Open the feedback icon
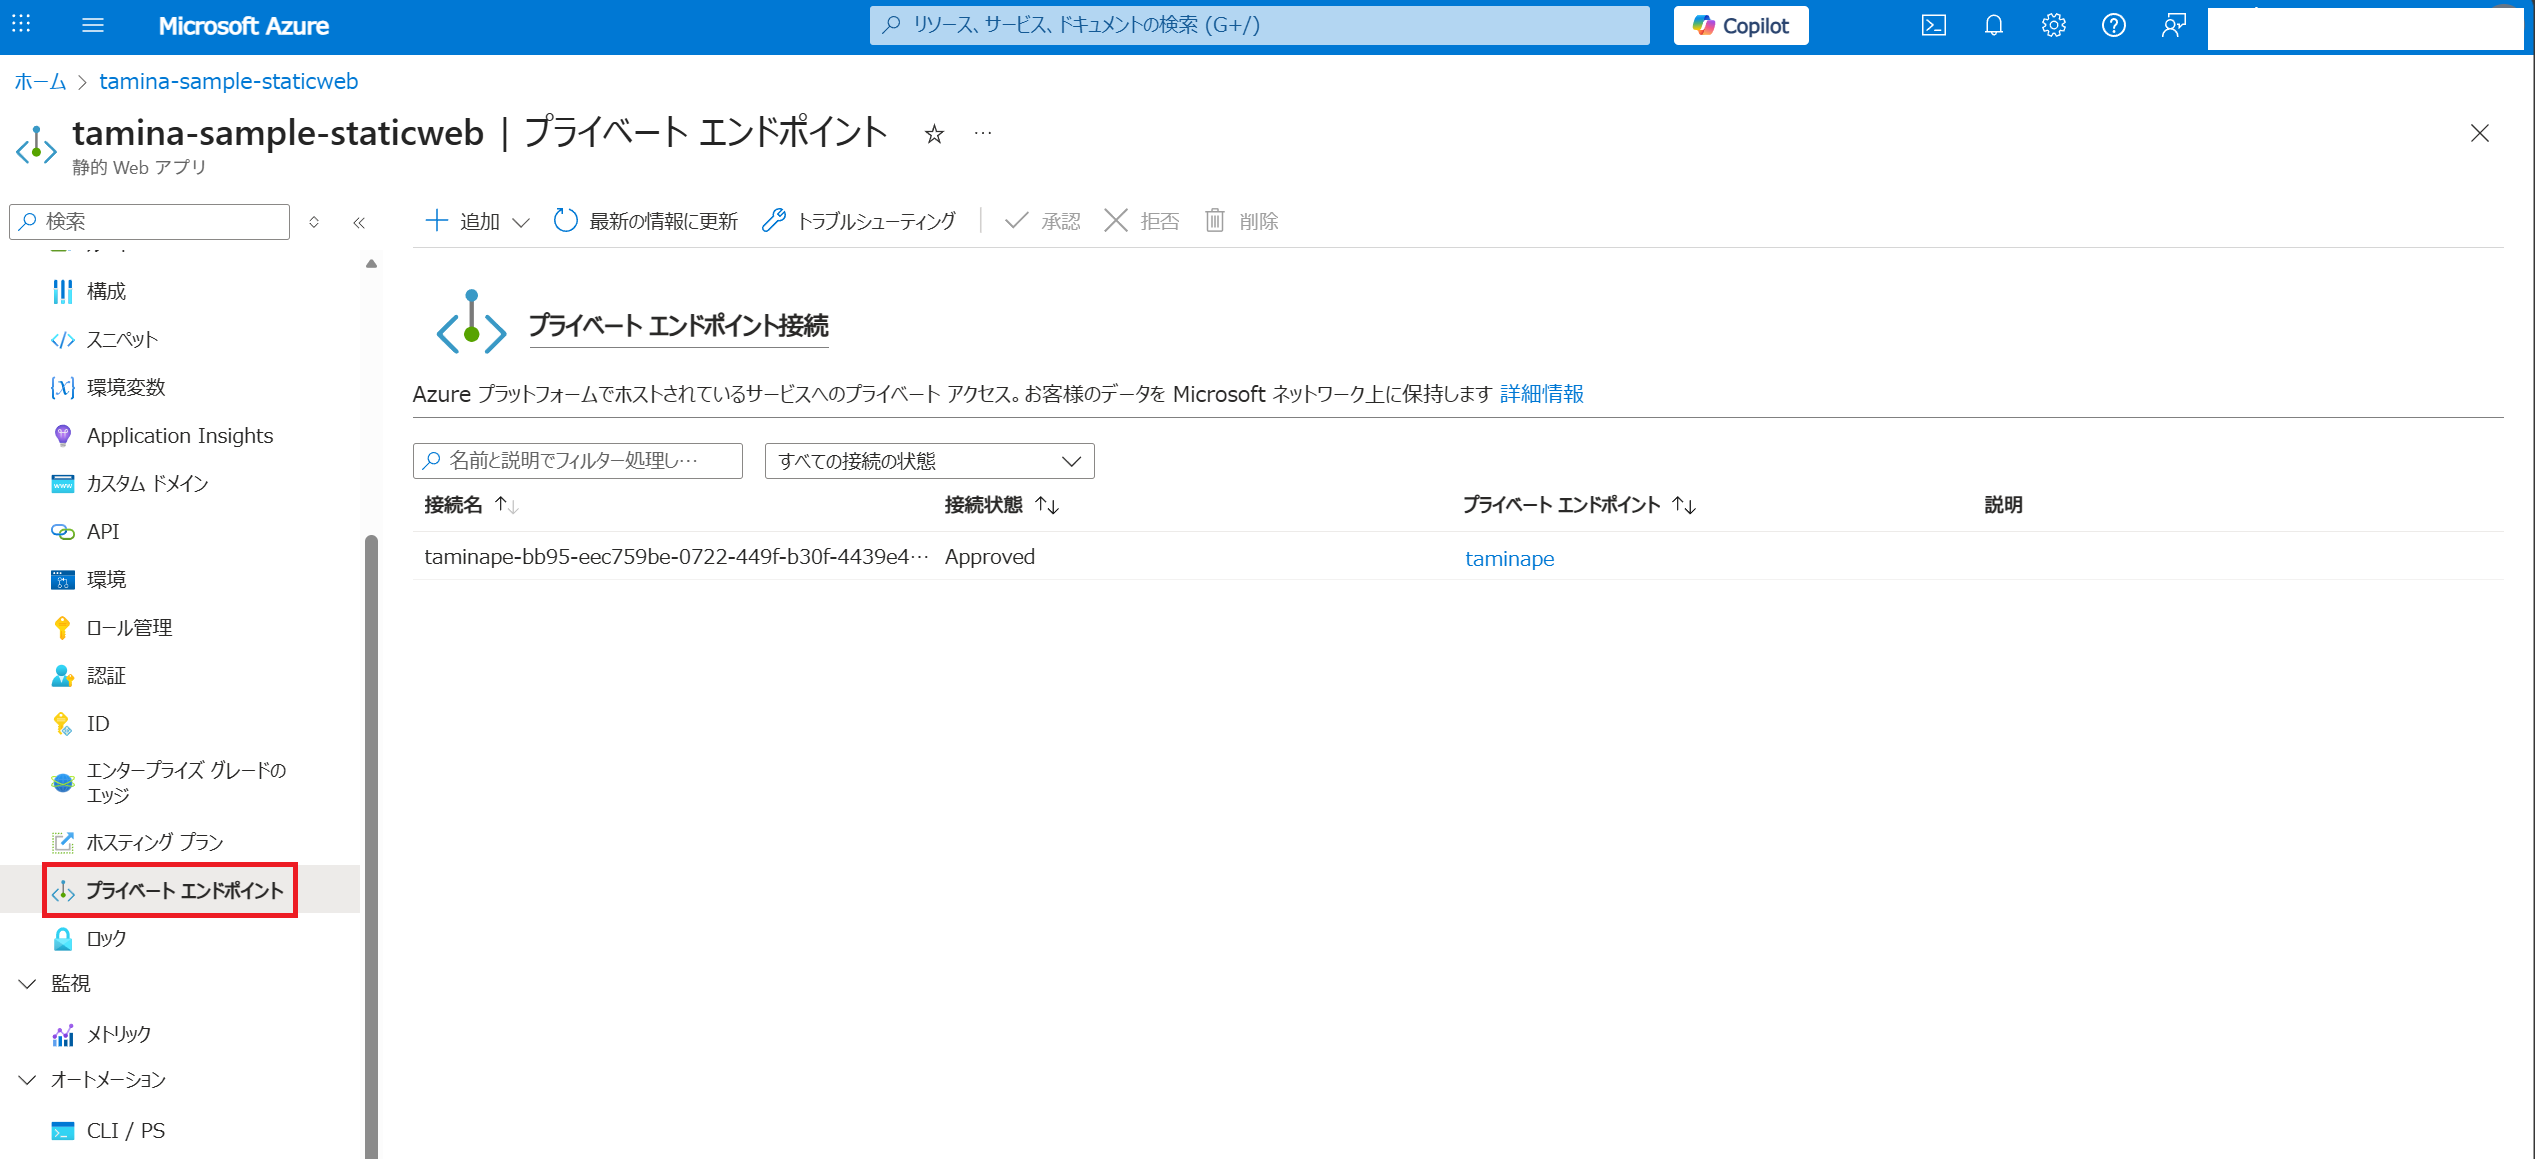2535x1159 pixels. click(2173, 26)
